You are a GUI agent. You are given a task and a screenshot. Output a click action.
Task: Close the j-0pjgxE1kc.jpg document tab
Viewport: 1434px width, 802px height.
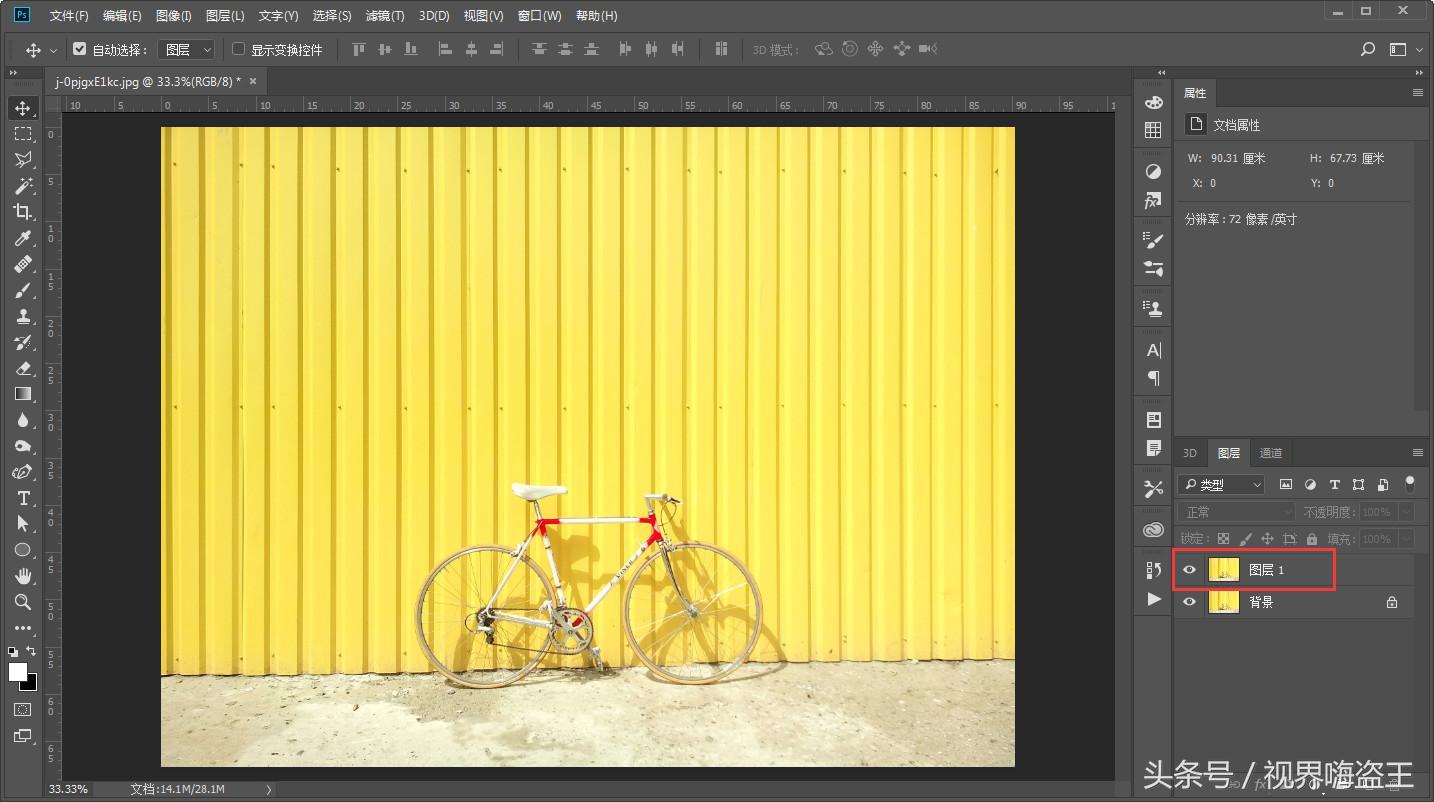click(x=253, y=81)
